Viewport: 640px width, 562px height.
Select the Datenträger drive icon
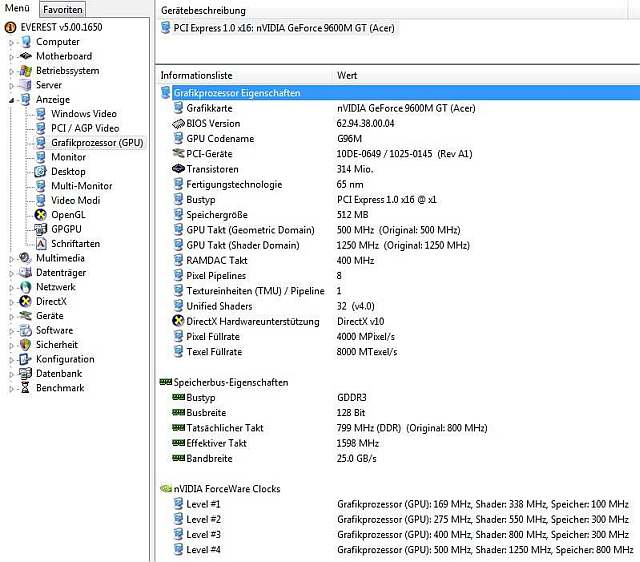click(x=25, y=272)
